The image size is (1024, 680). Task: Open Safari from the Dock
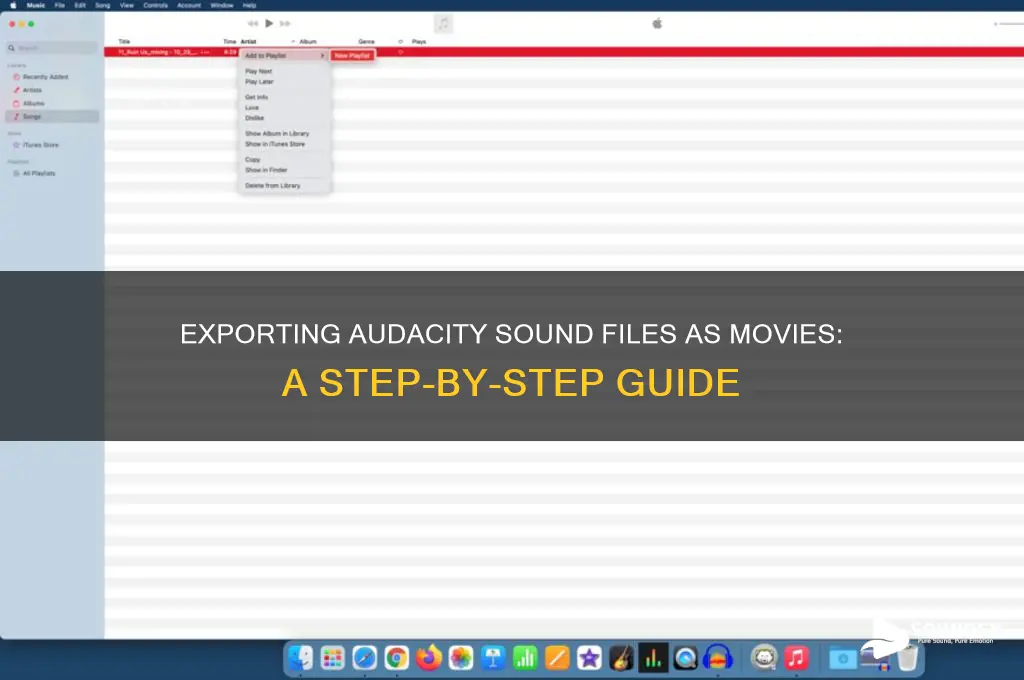[x=364, y=658]
